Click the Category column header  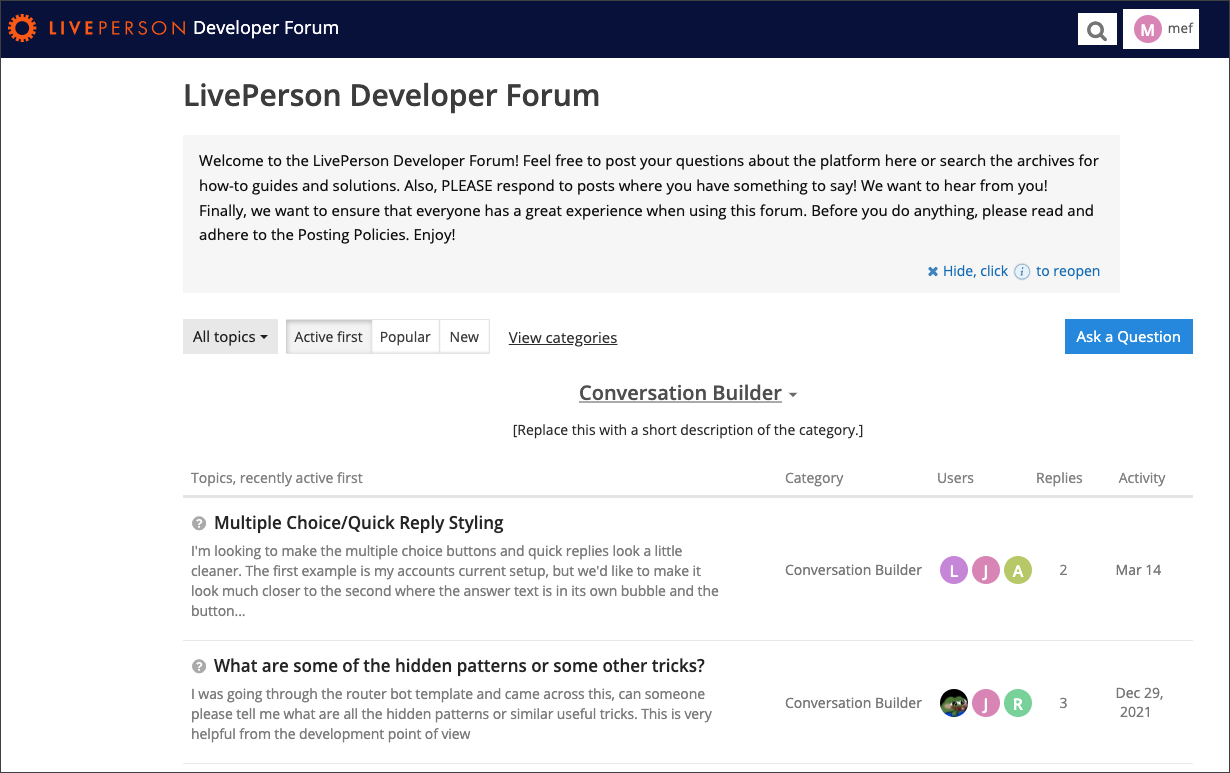[x=814, y=478]
